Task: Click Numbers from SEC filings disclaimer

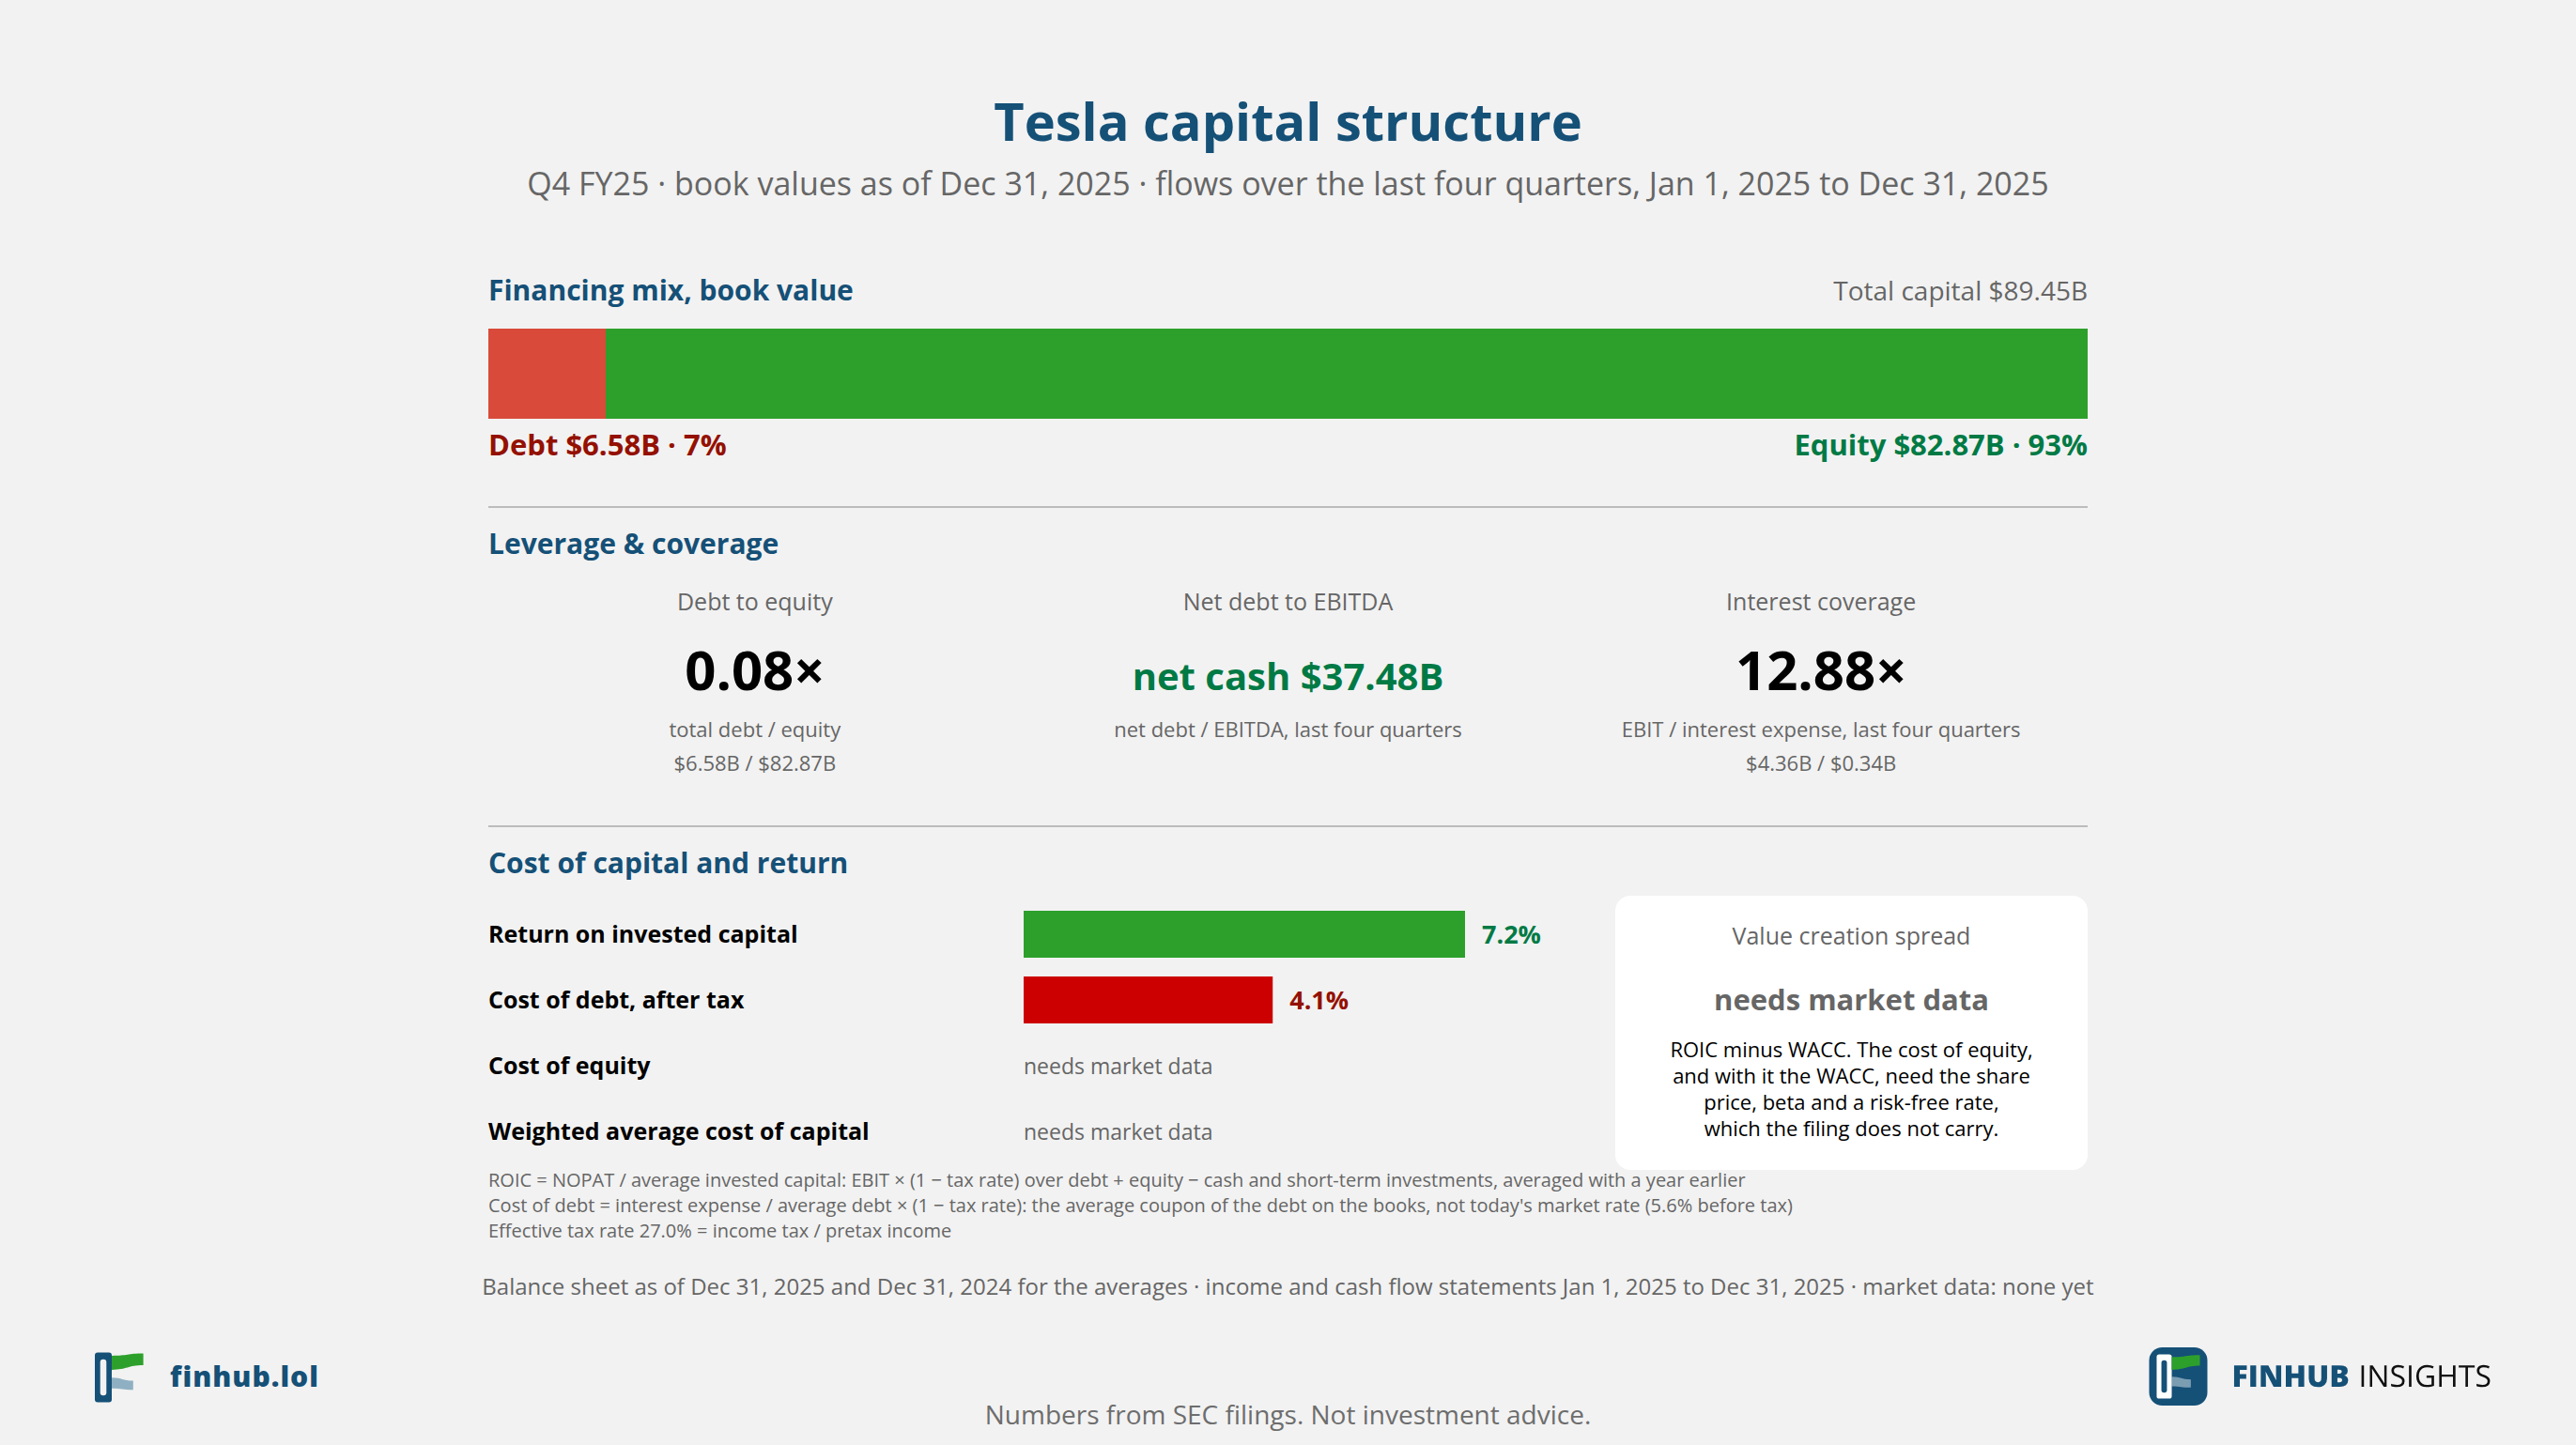Action: pos(1288,1415)
